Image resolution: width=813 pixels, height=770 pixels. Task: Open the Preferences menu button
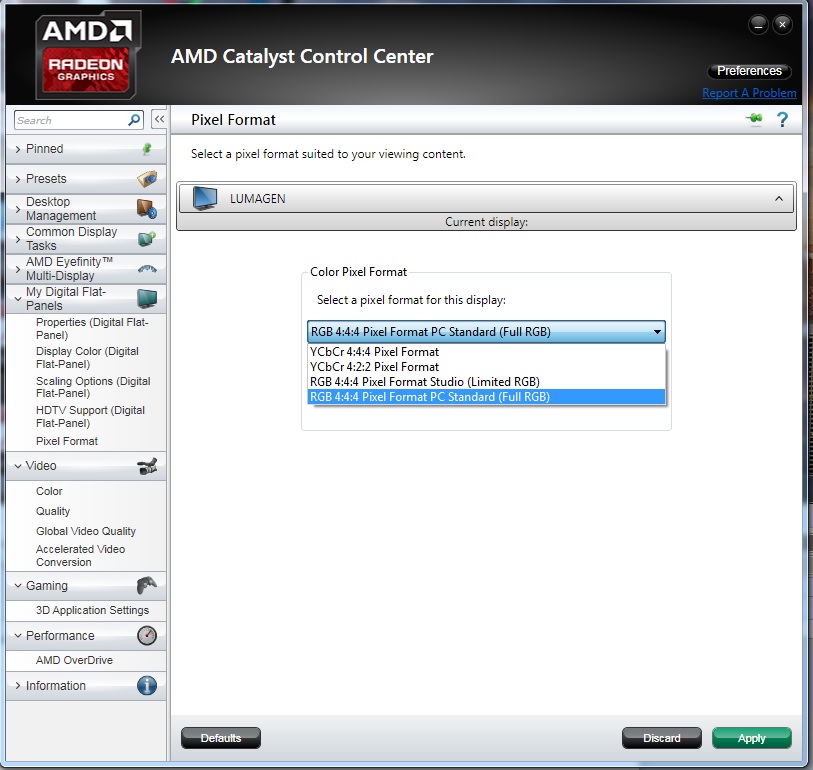tap(749, 71)
